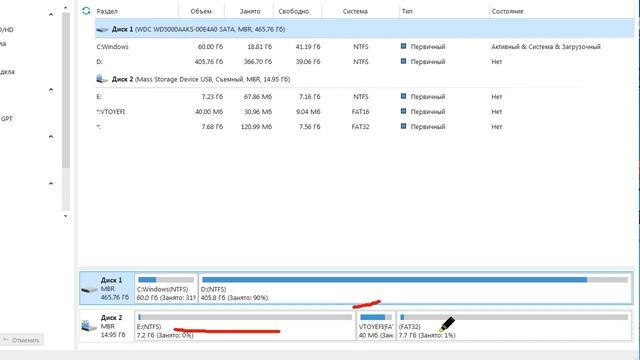640x360 pixels.
Task: Click the 39.06 Гб free cell
Action: pyautogui.click(x=308, y=62)
